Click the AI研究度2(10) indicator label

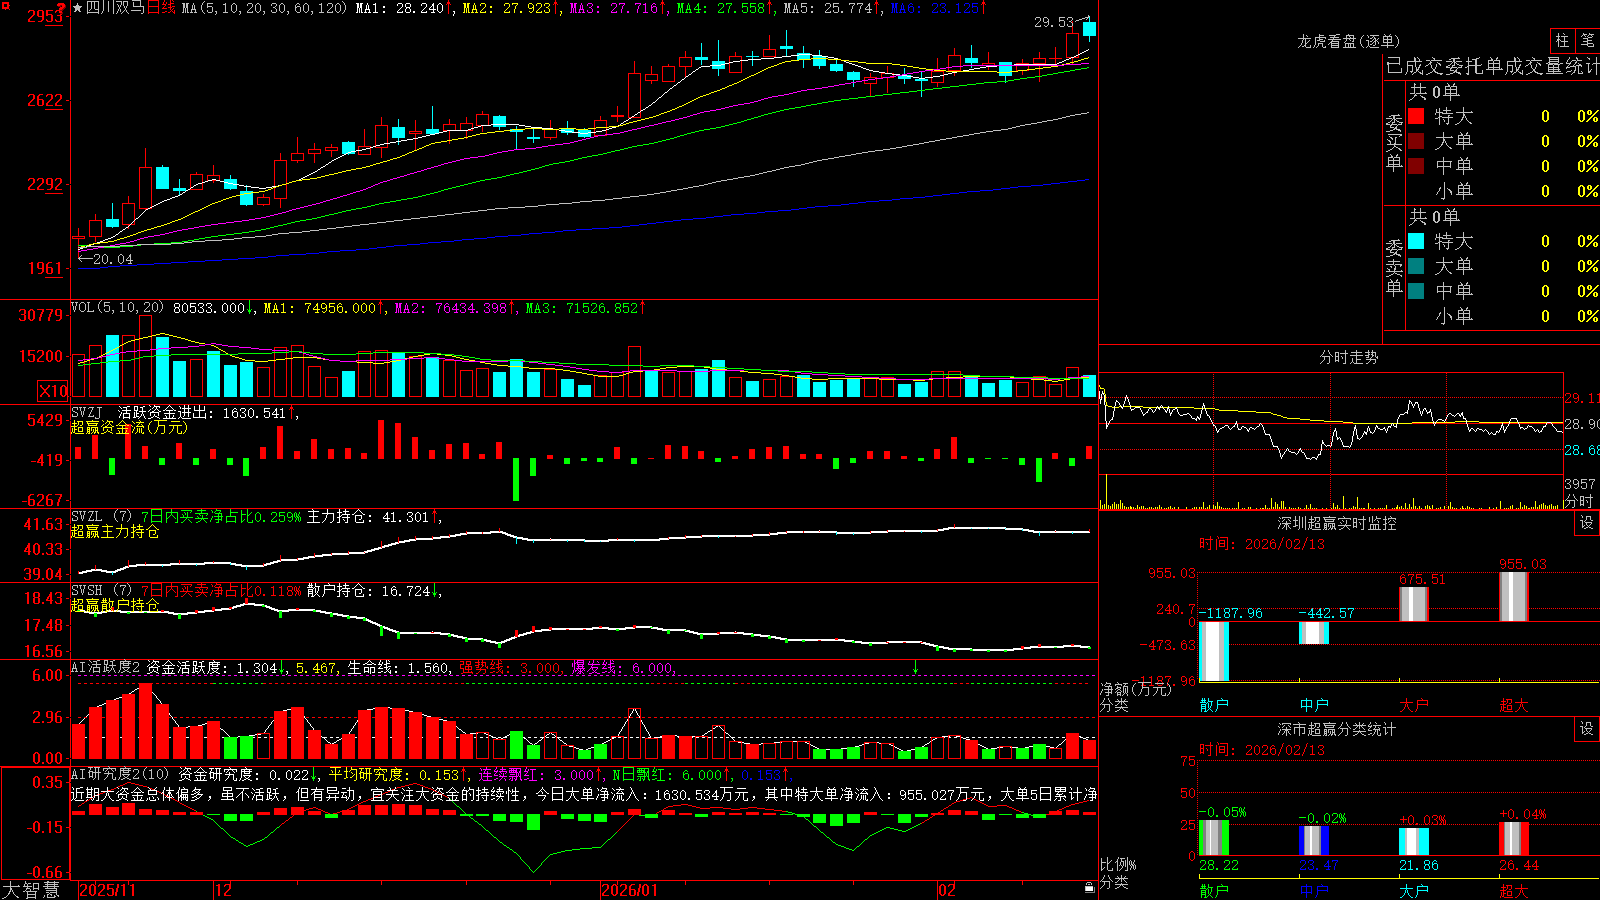(121, 774)
